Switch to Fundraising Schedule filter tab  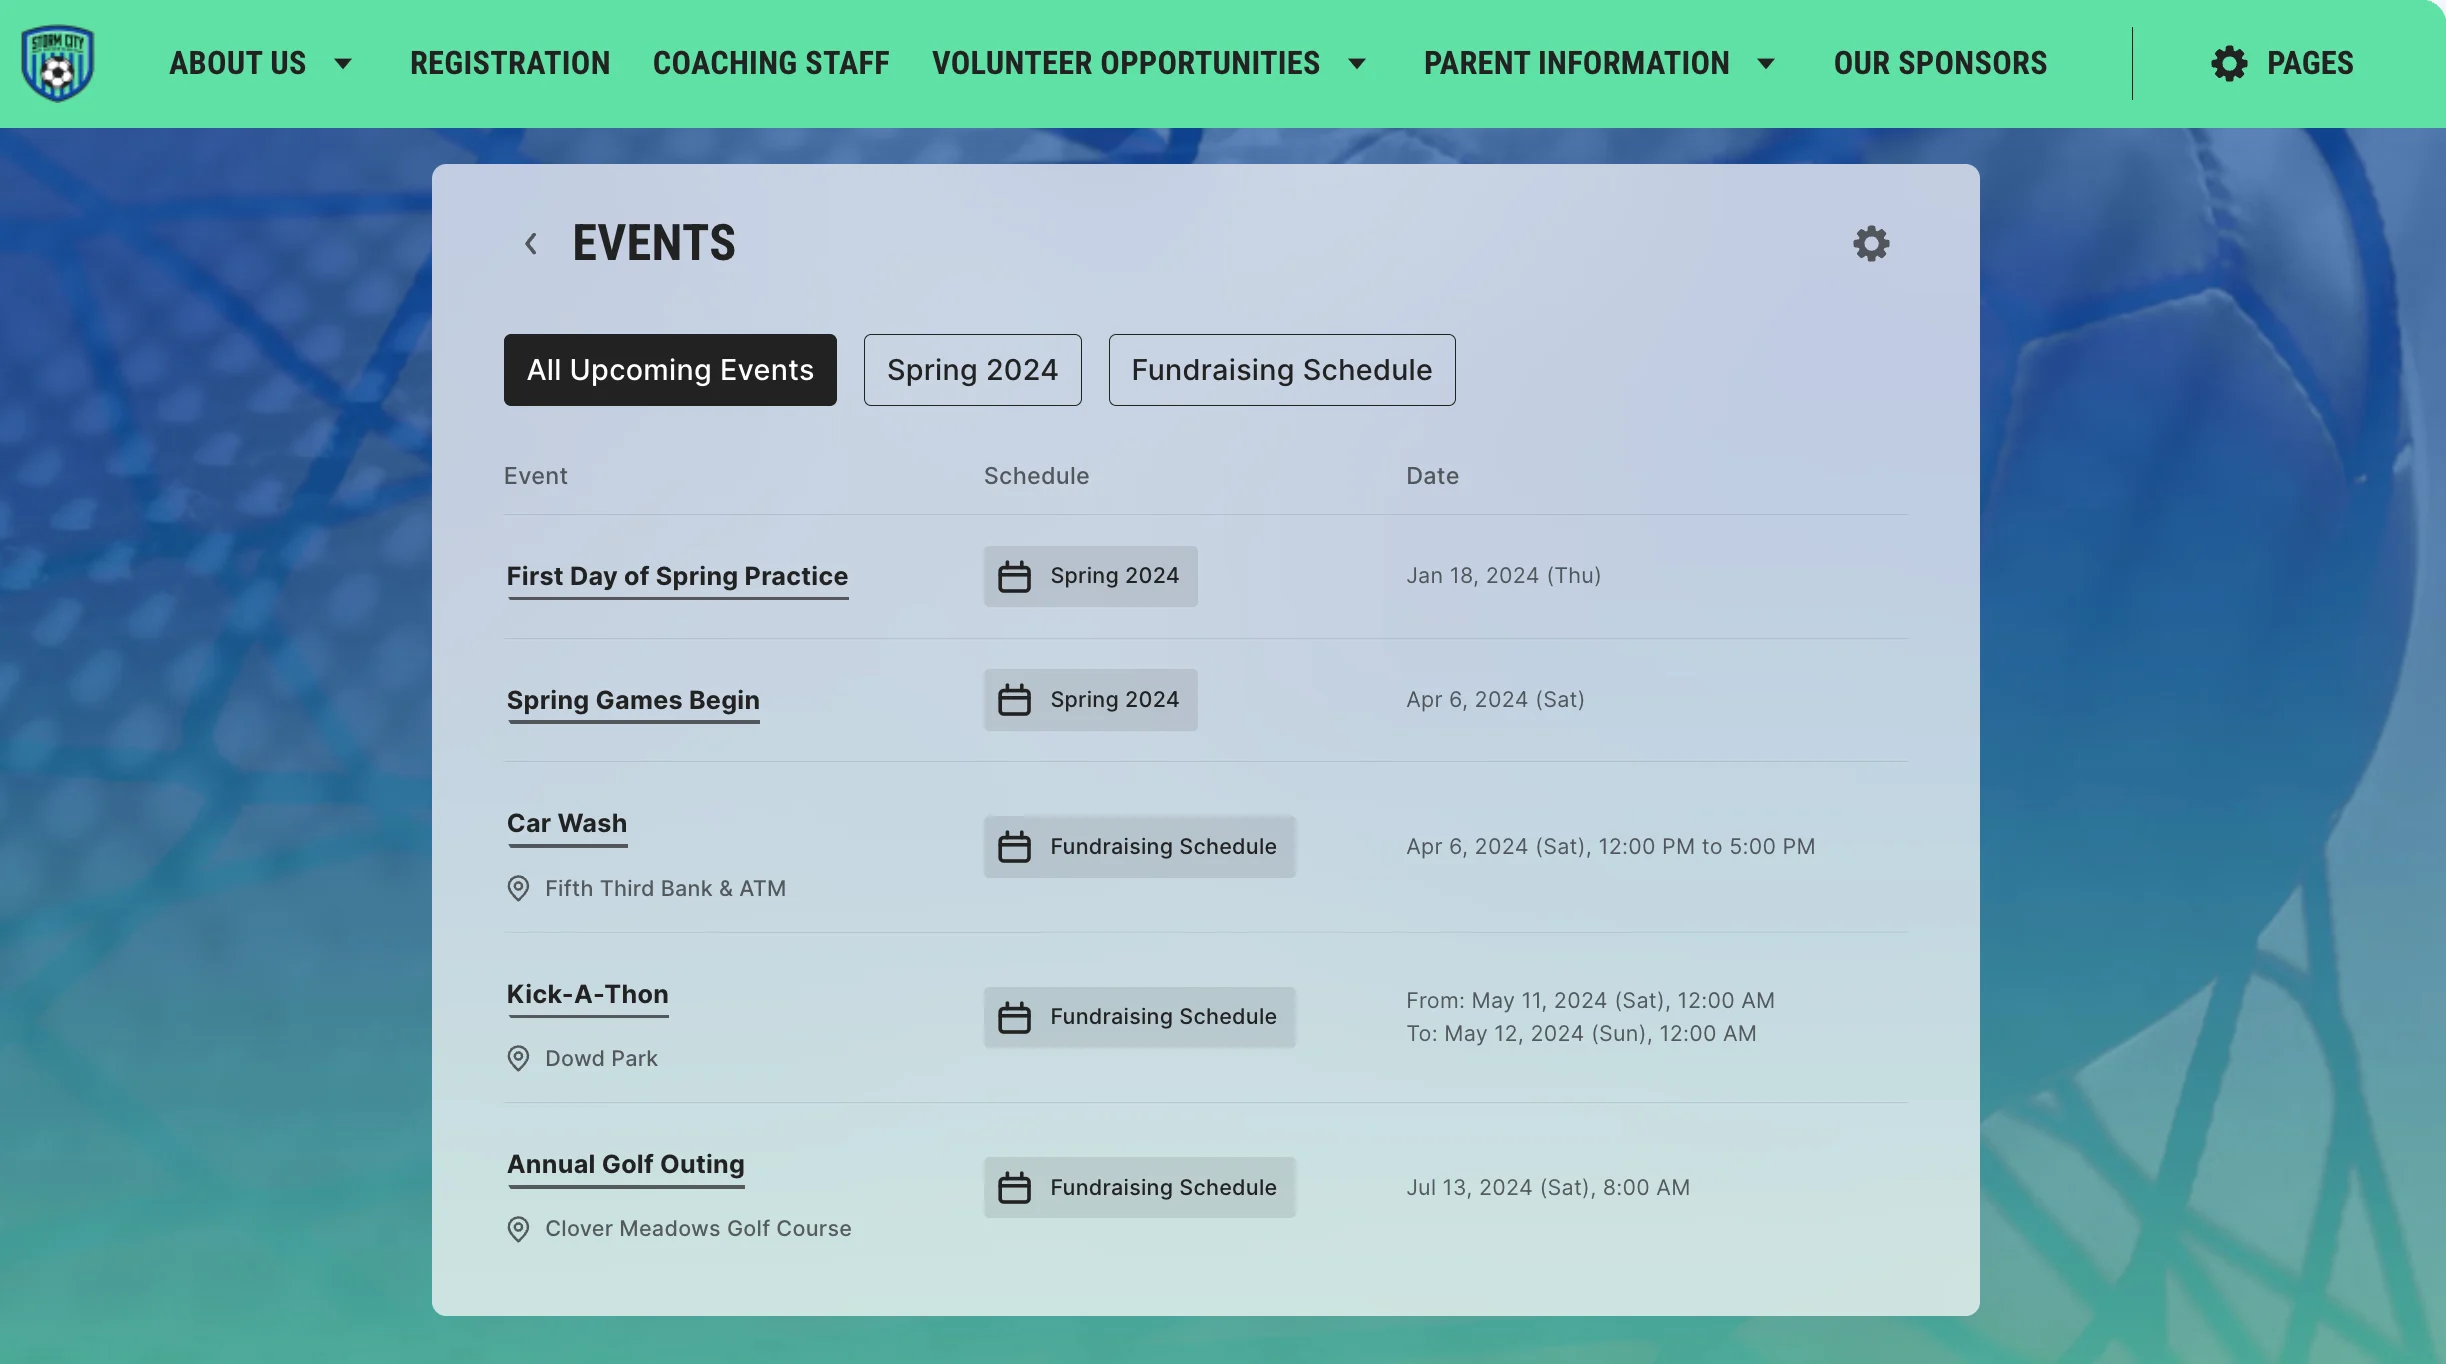[x=1281, y=370]
